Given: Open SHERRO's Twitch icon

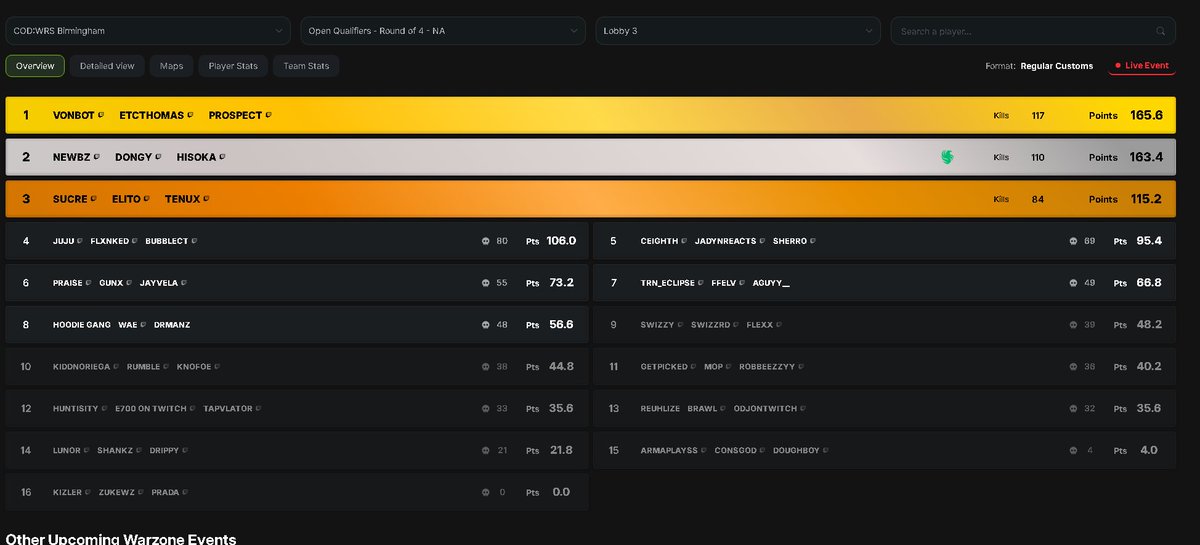Looking at the screenshot, I should point(814,241).
